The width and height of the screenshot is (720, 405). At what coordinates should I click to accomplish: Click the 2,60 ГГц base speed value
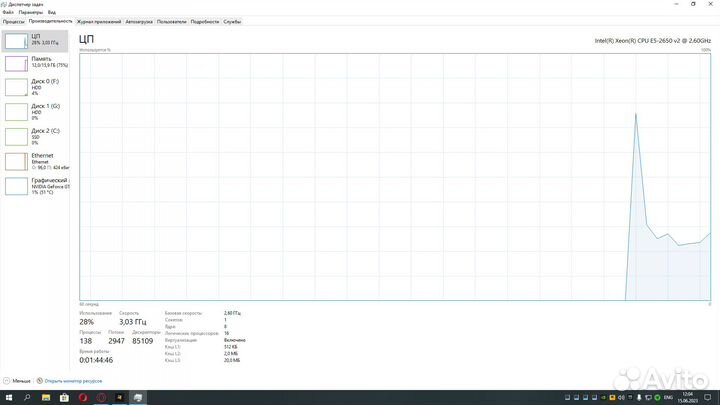232,313
